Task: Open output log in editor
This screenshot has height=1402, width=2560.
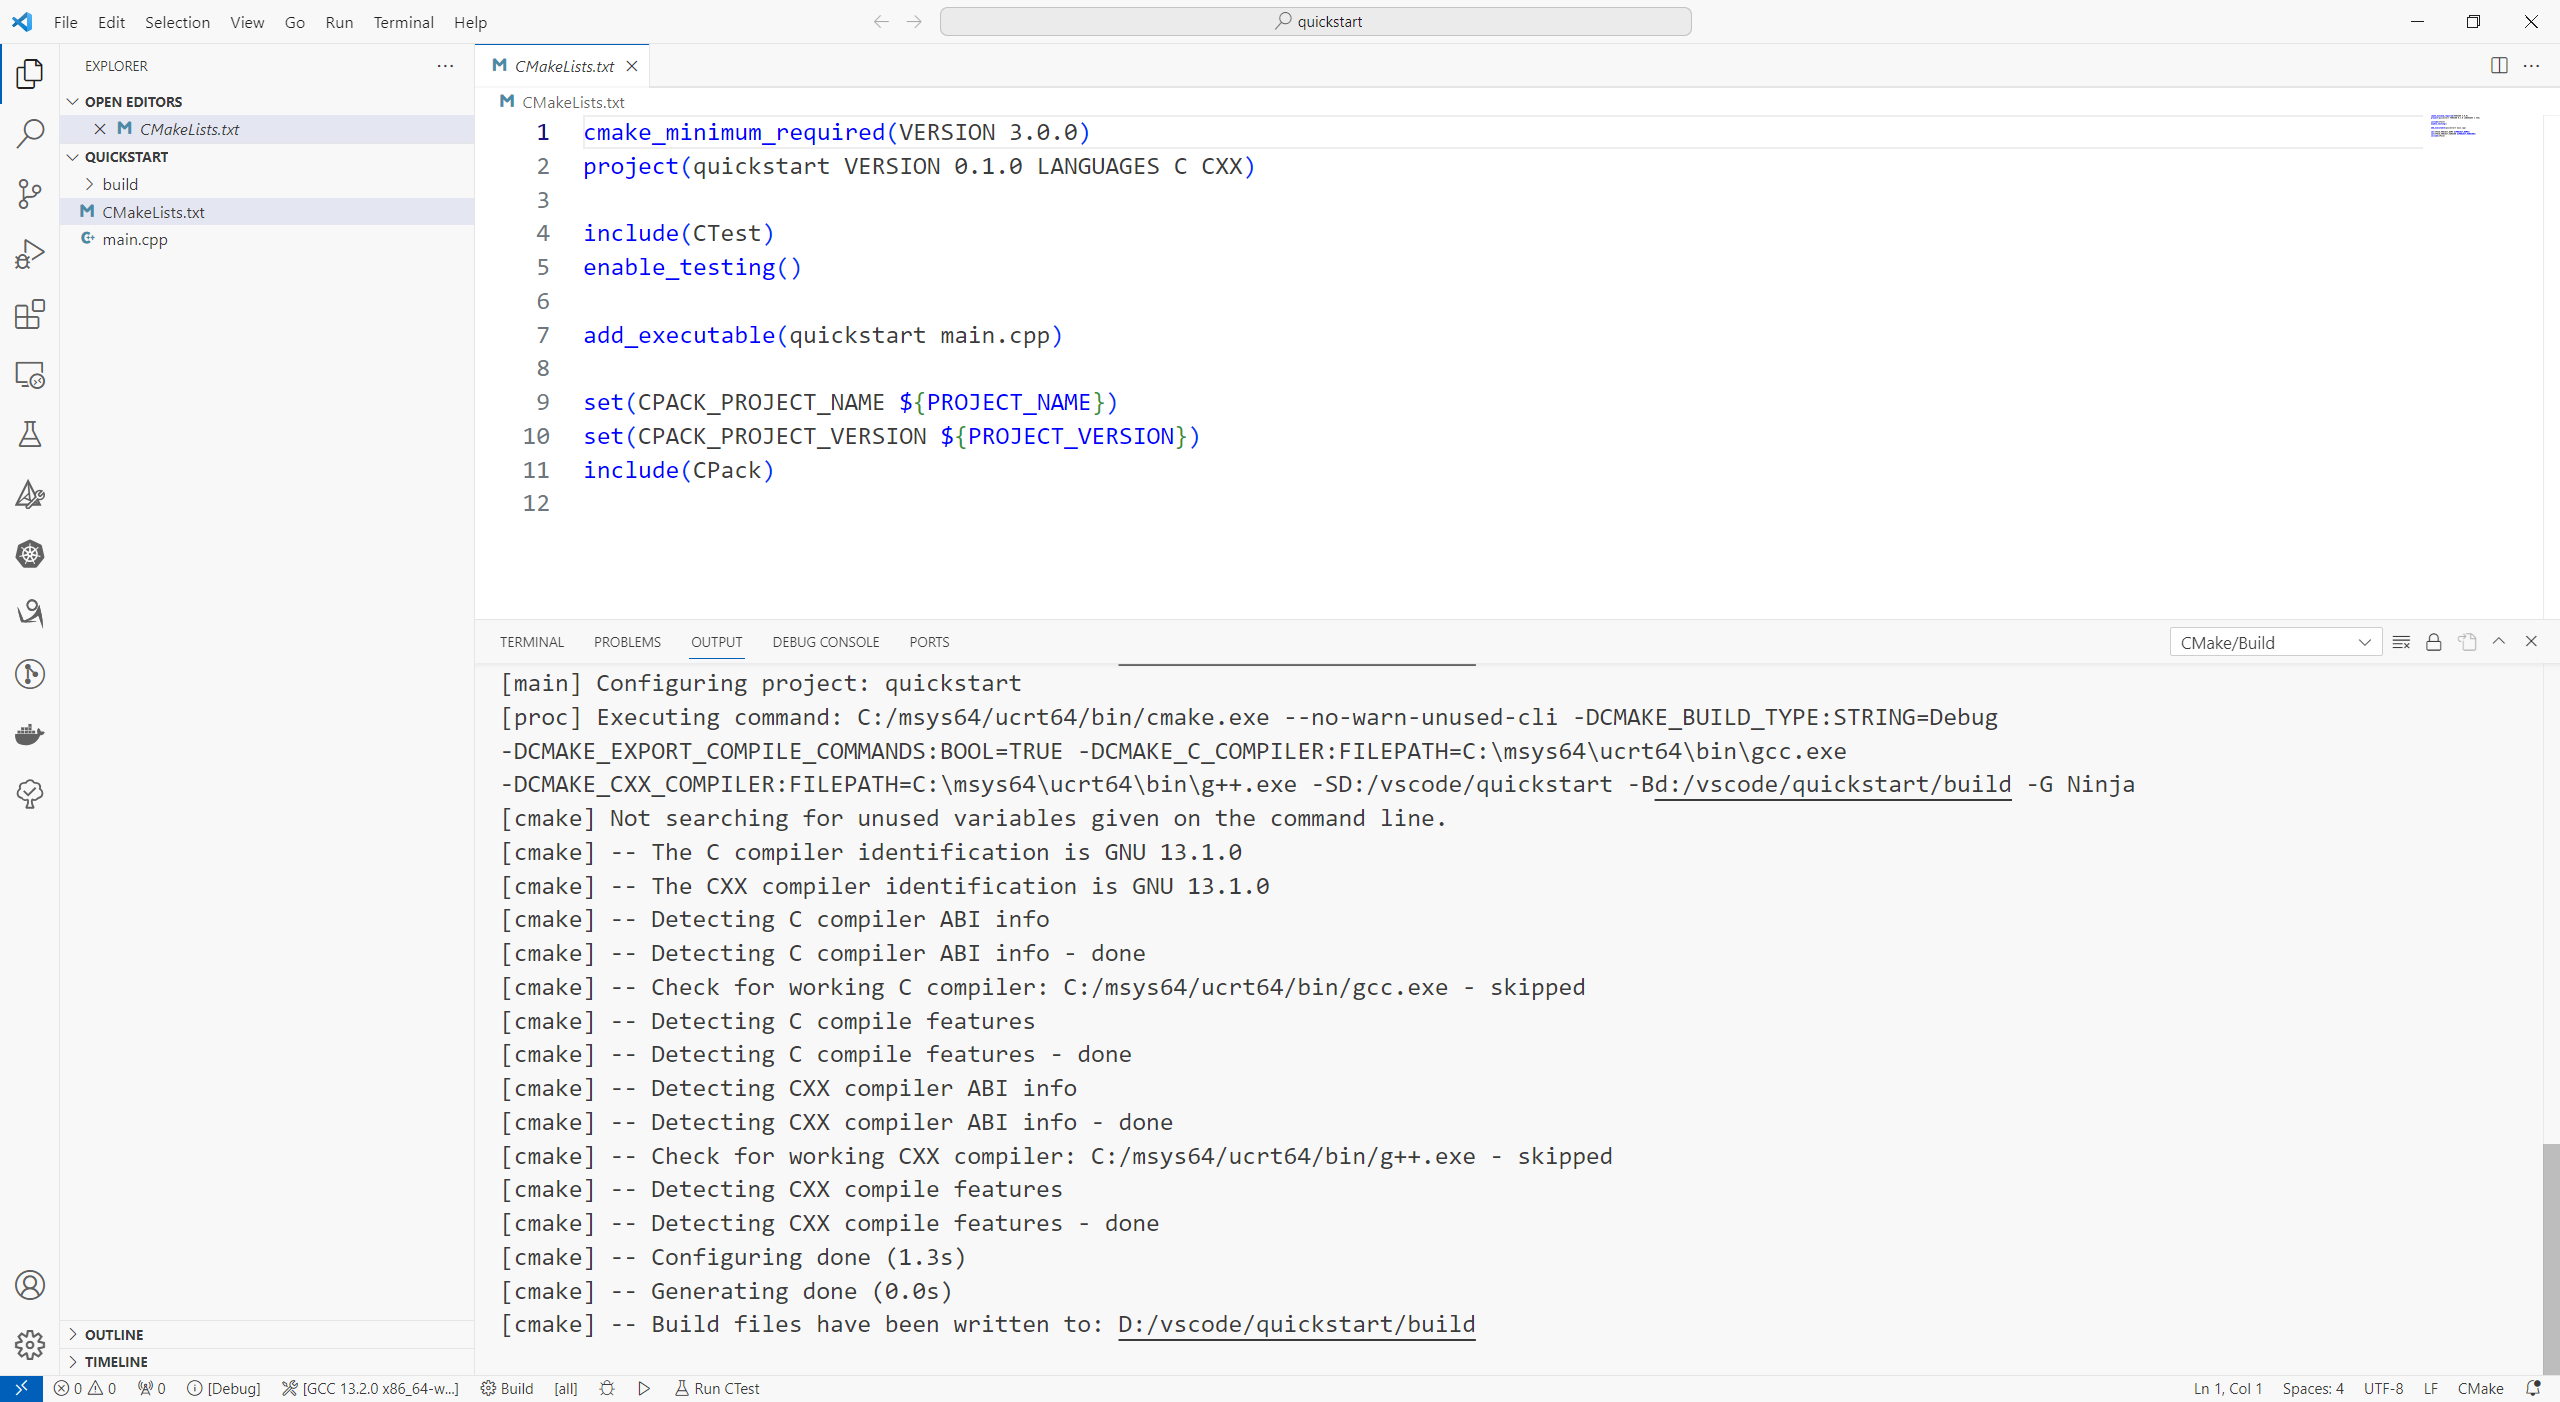Action: point(2467,642)
